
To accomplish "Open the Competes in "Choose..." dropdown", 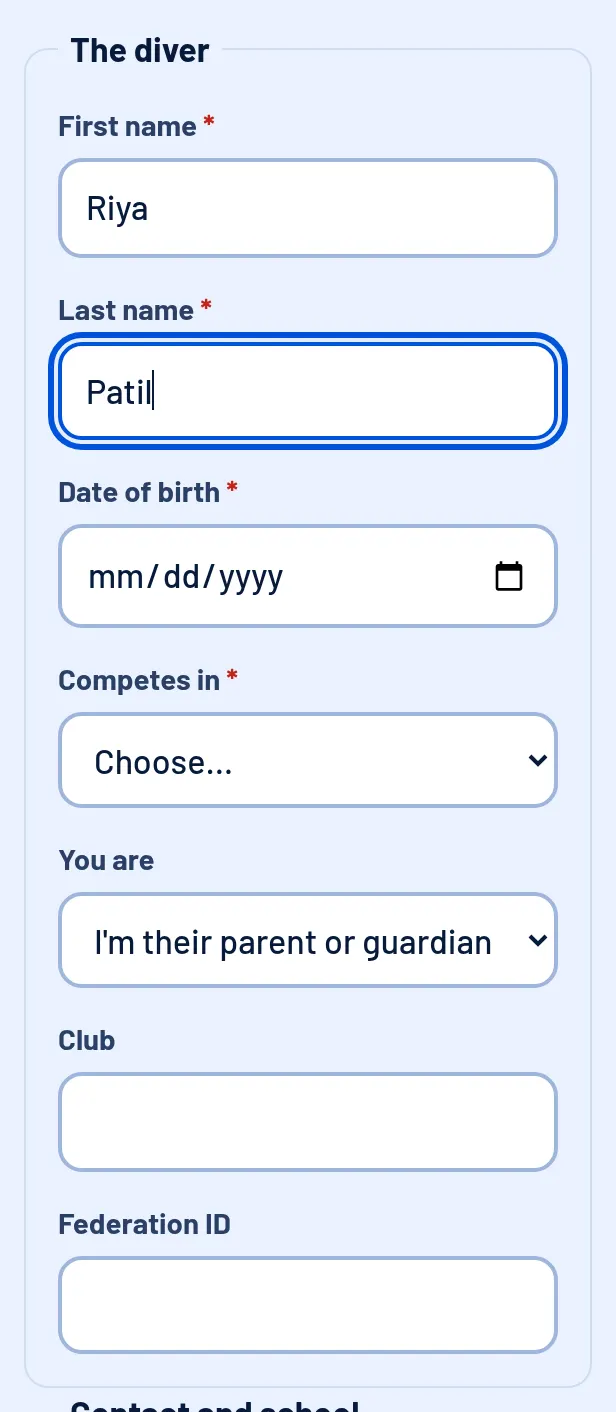I will 308,760.
